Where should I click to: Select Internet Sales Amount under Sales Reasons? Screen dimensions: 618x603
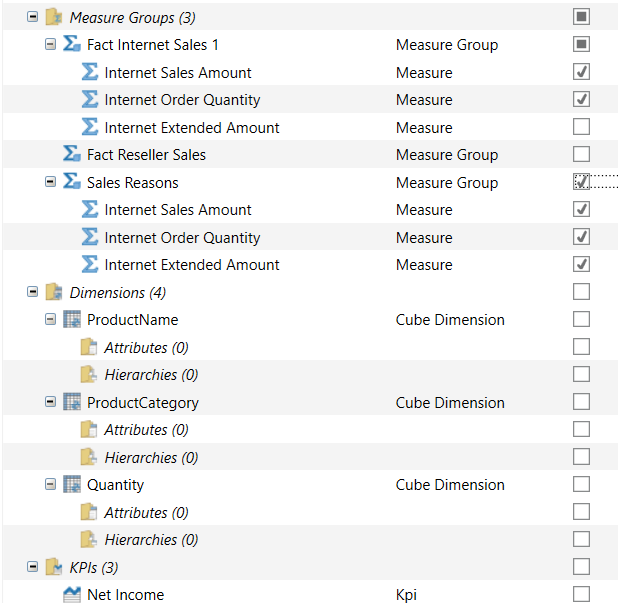(x=177, y=210)
